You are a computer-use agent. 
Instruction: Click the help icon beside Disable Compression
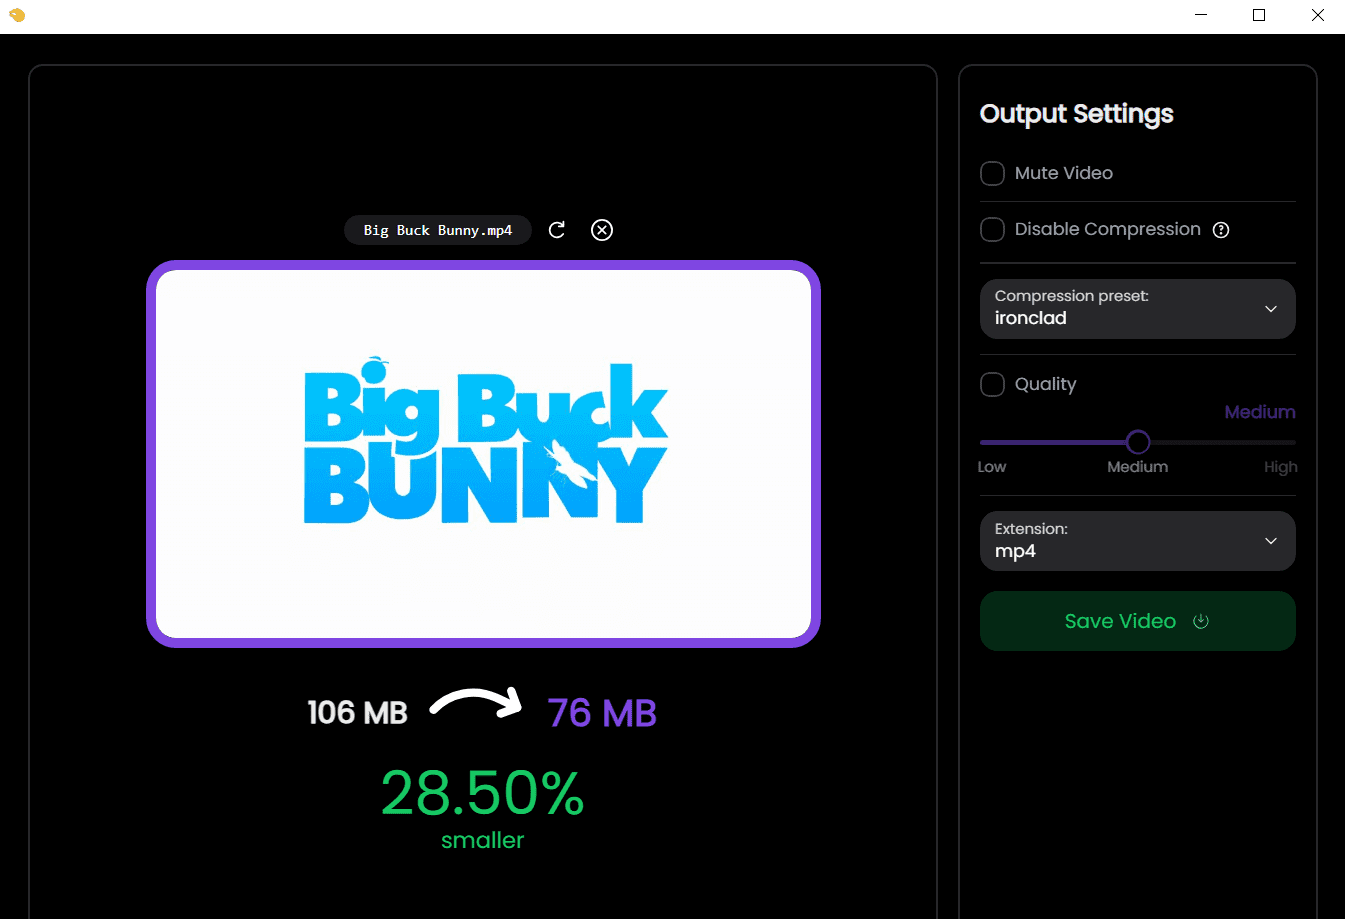1221,230
